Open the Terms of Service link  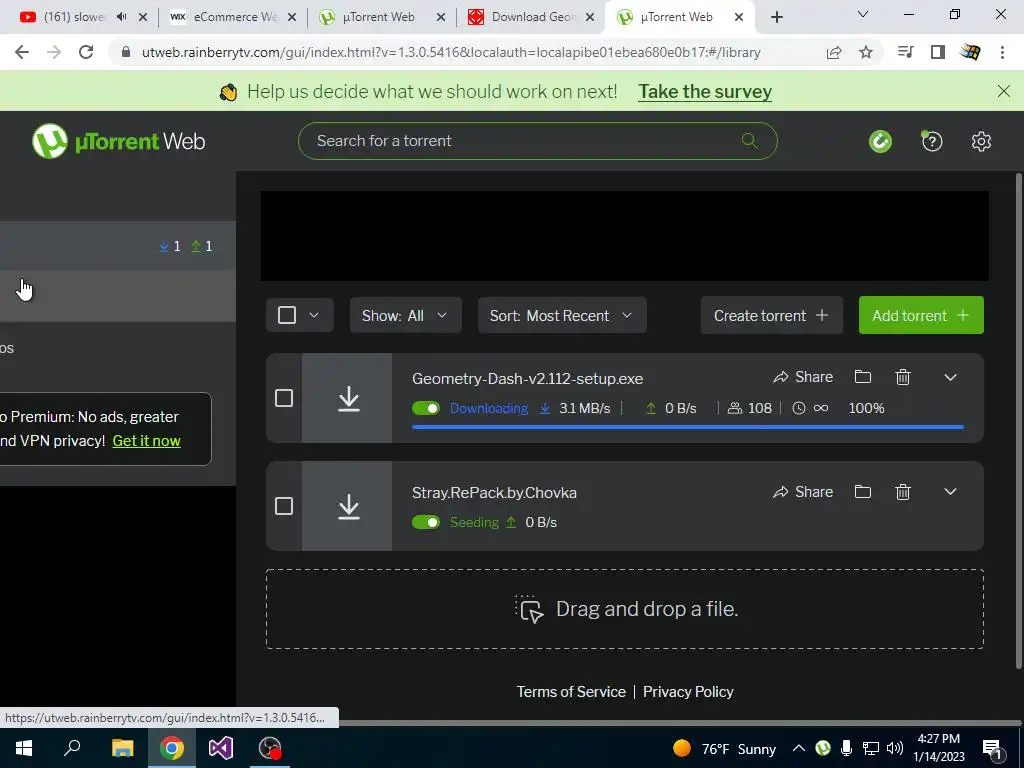[571, 692]
